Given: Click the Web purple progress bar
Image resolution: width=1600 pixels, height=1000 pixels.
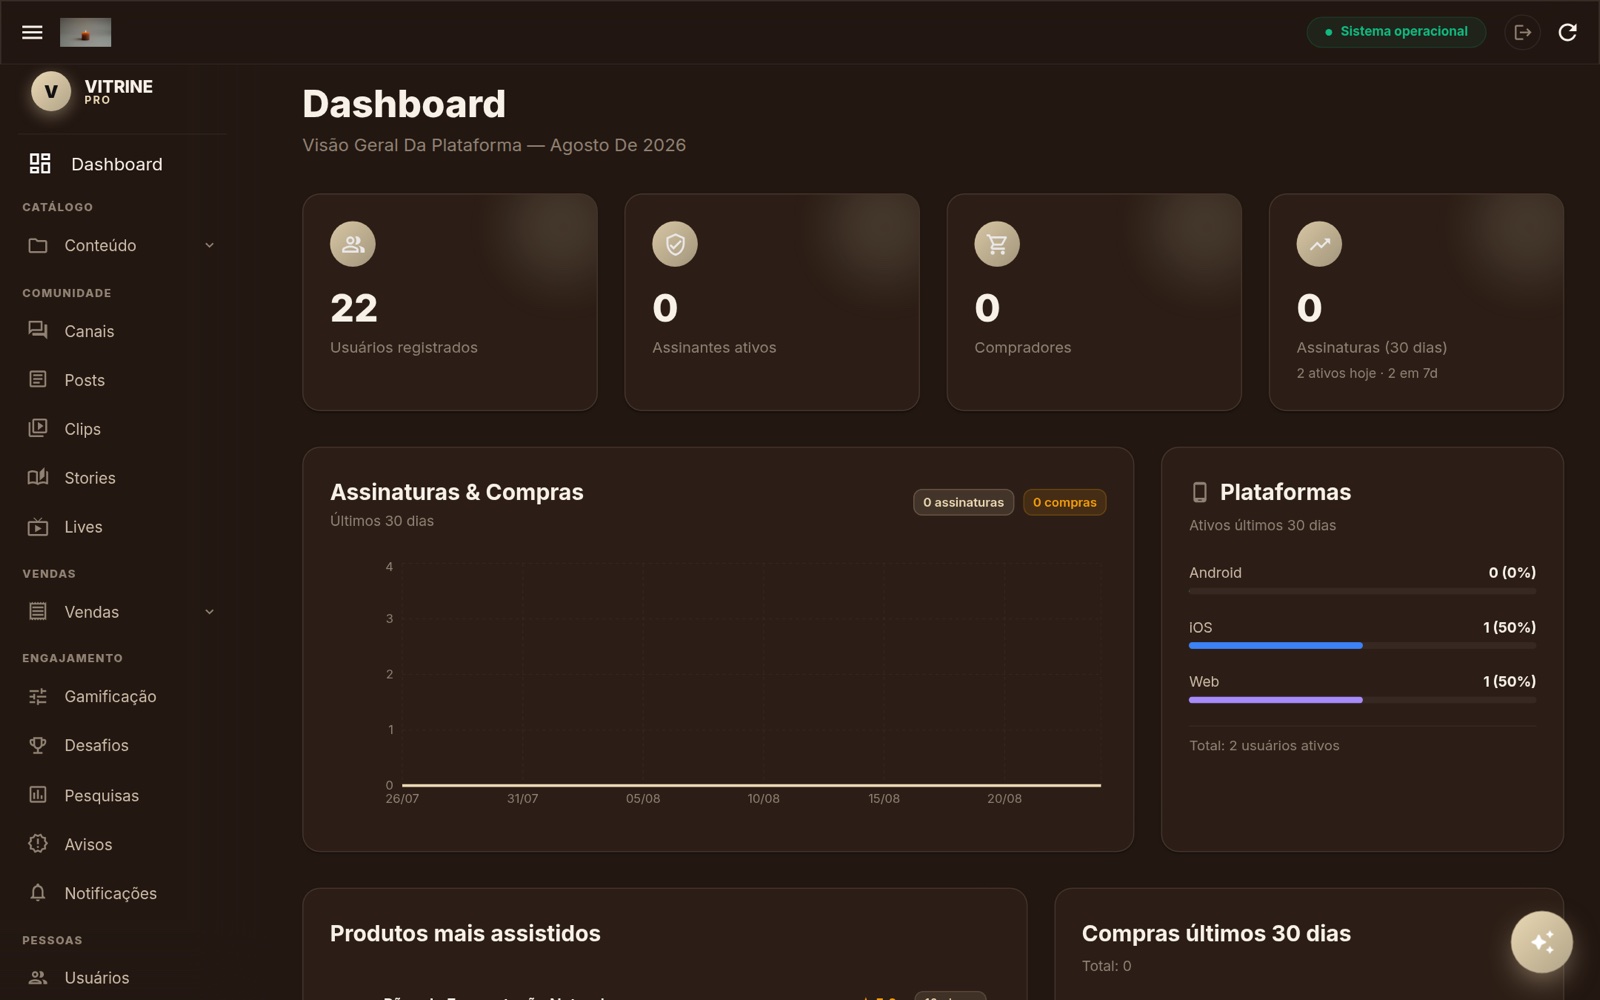Looking at the screenshot, I should (x=1275, y=700).
